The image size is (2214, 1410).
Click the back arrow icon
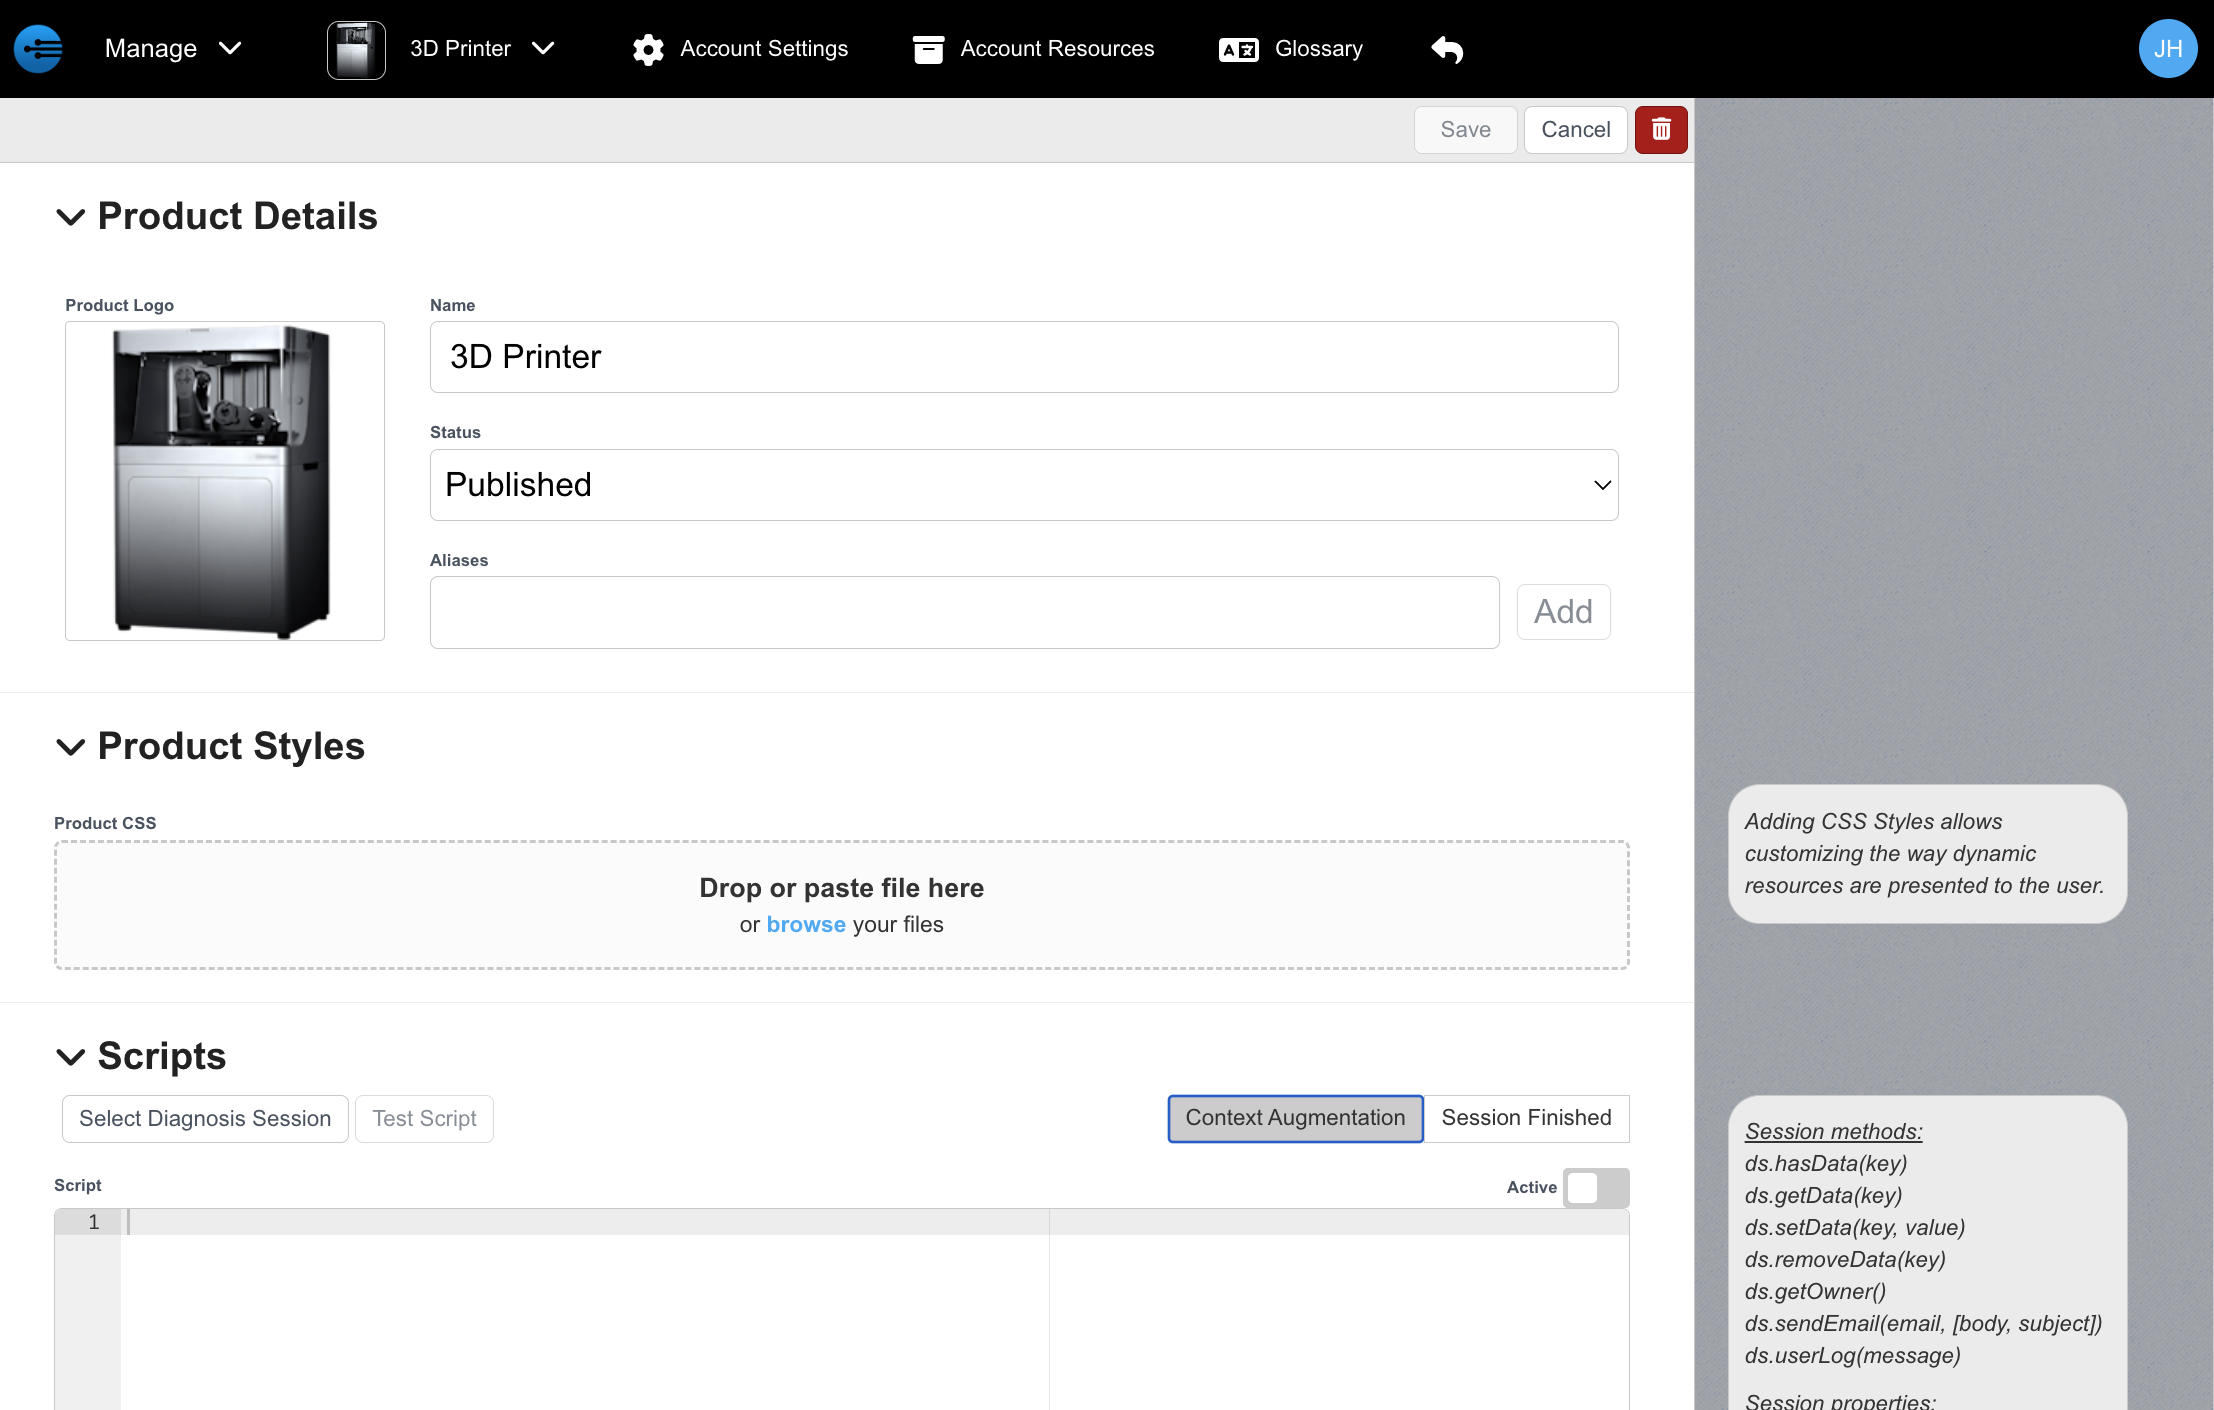coord(1447,49)
